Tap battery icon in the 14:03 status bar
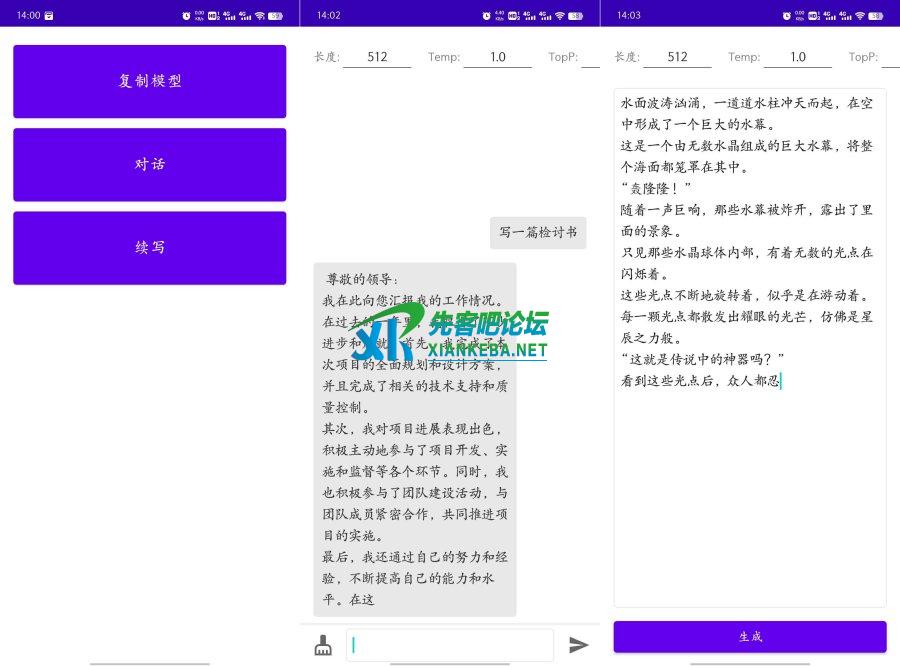The height and width of the screenshot is (666, 900). pyautogui.click(x=876, y=16)
